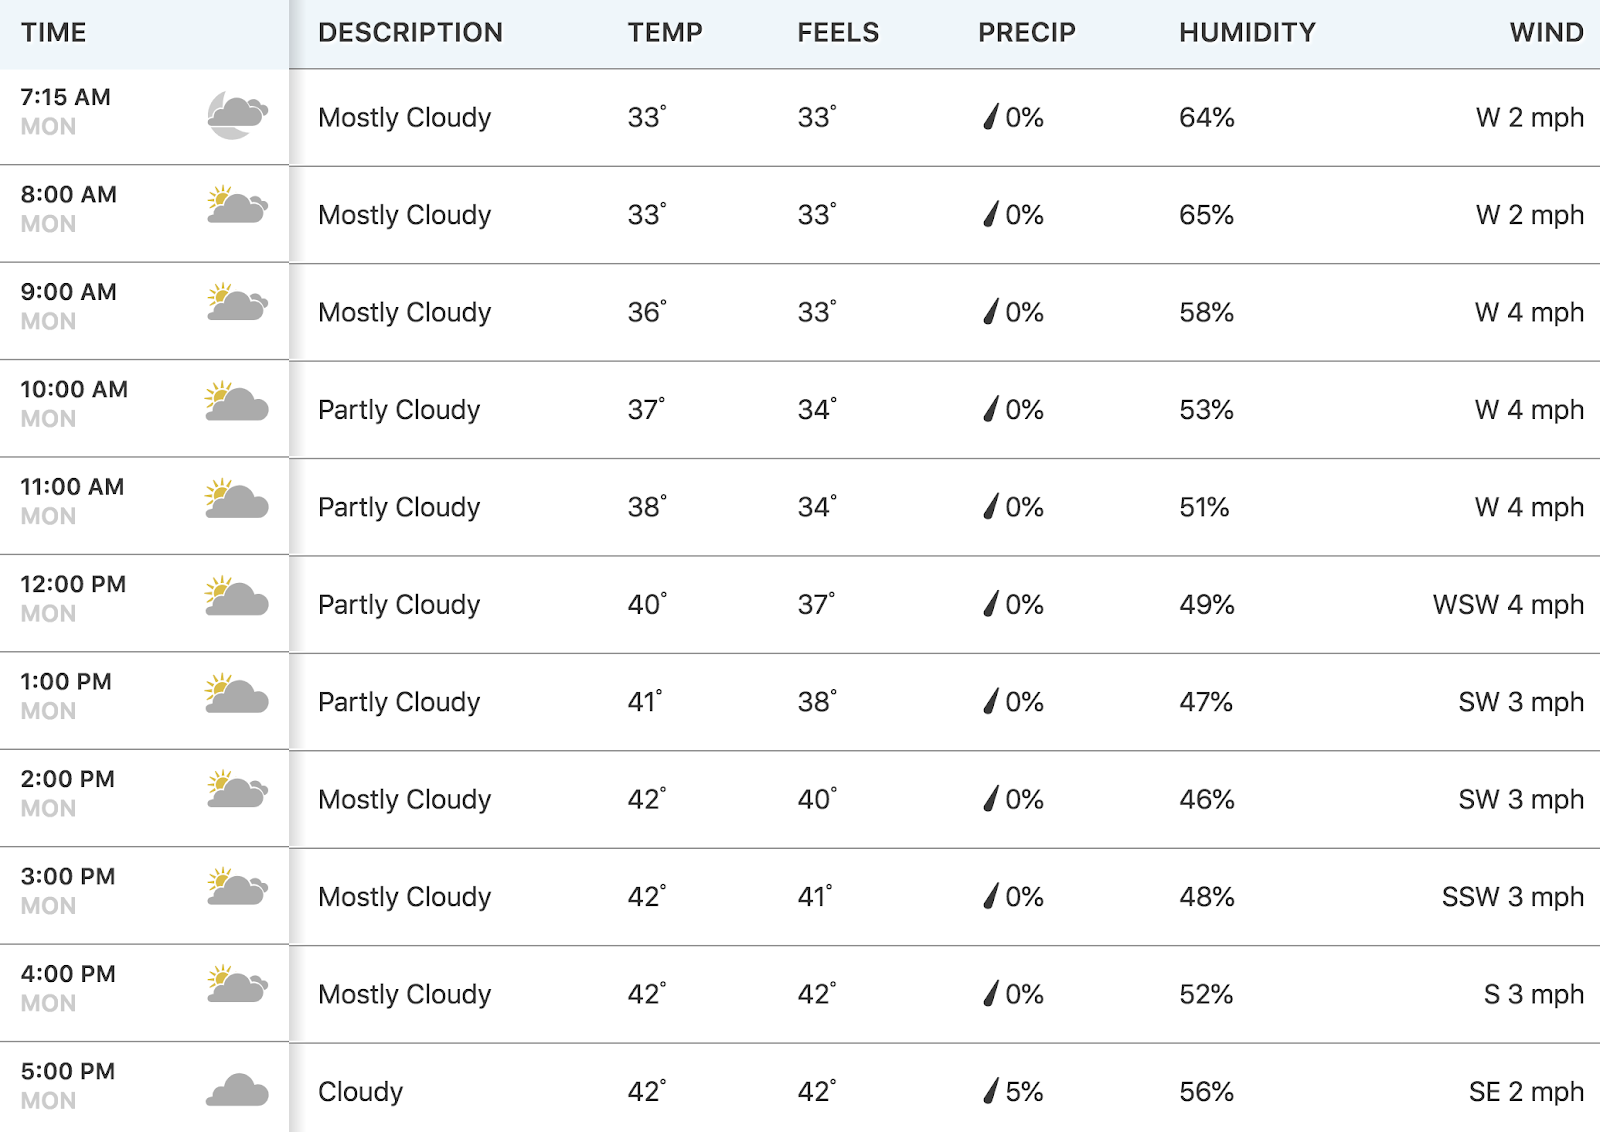Click the 3:00 PM mostly cloudy icon
This screenshot has width=1600, height=1132.
pyautogui.click(x=237, y=887)
